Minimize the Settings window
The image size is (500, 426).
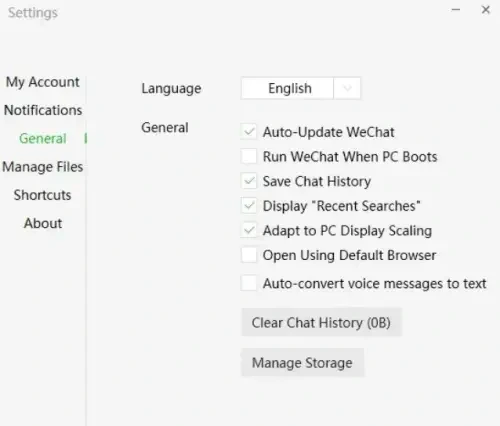456,10
